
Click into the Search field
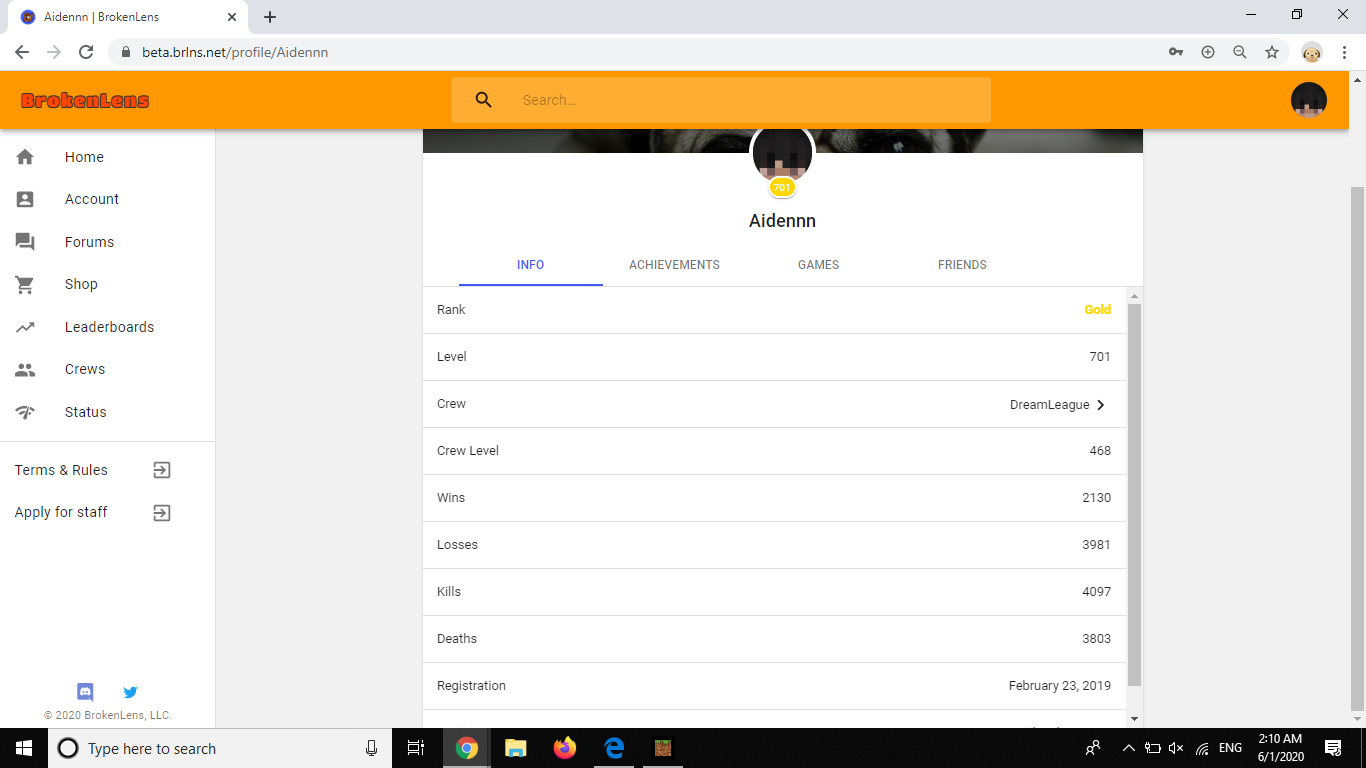(721, 100)
